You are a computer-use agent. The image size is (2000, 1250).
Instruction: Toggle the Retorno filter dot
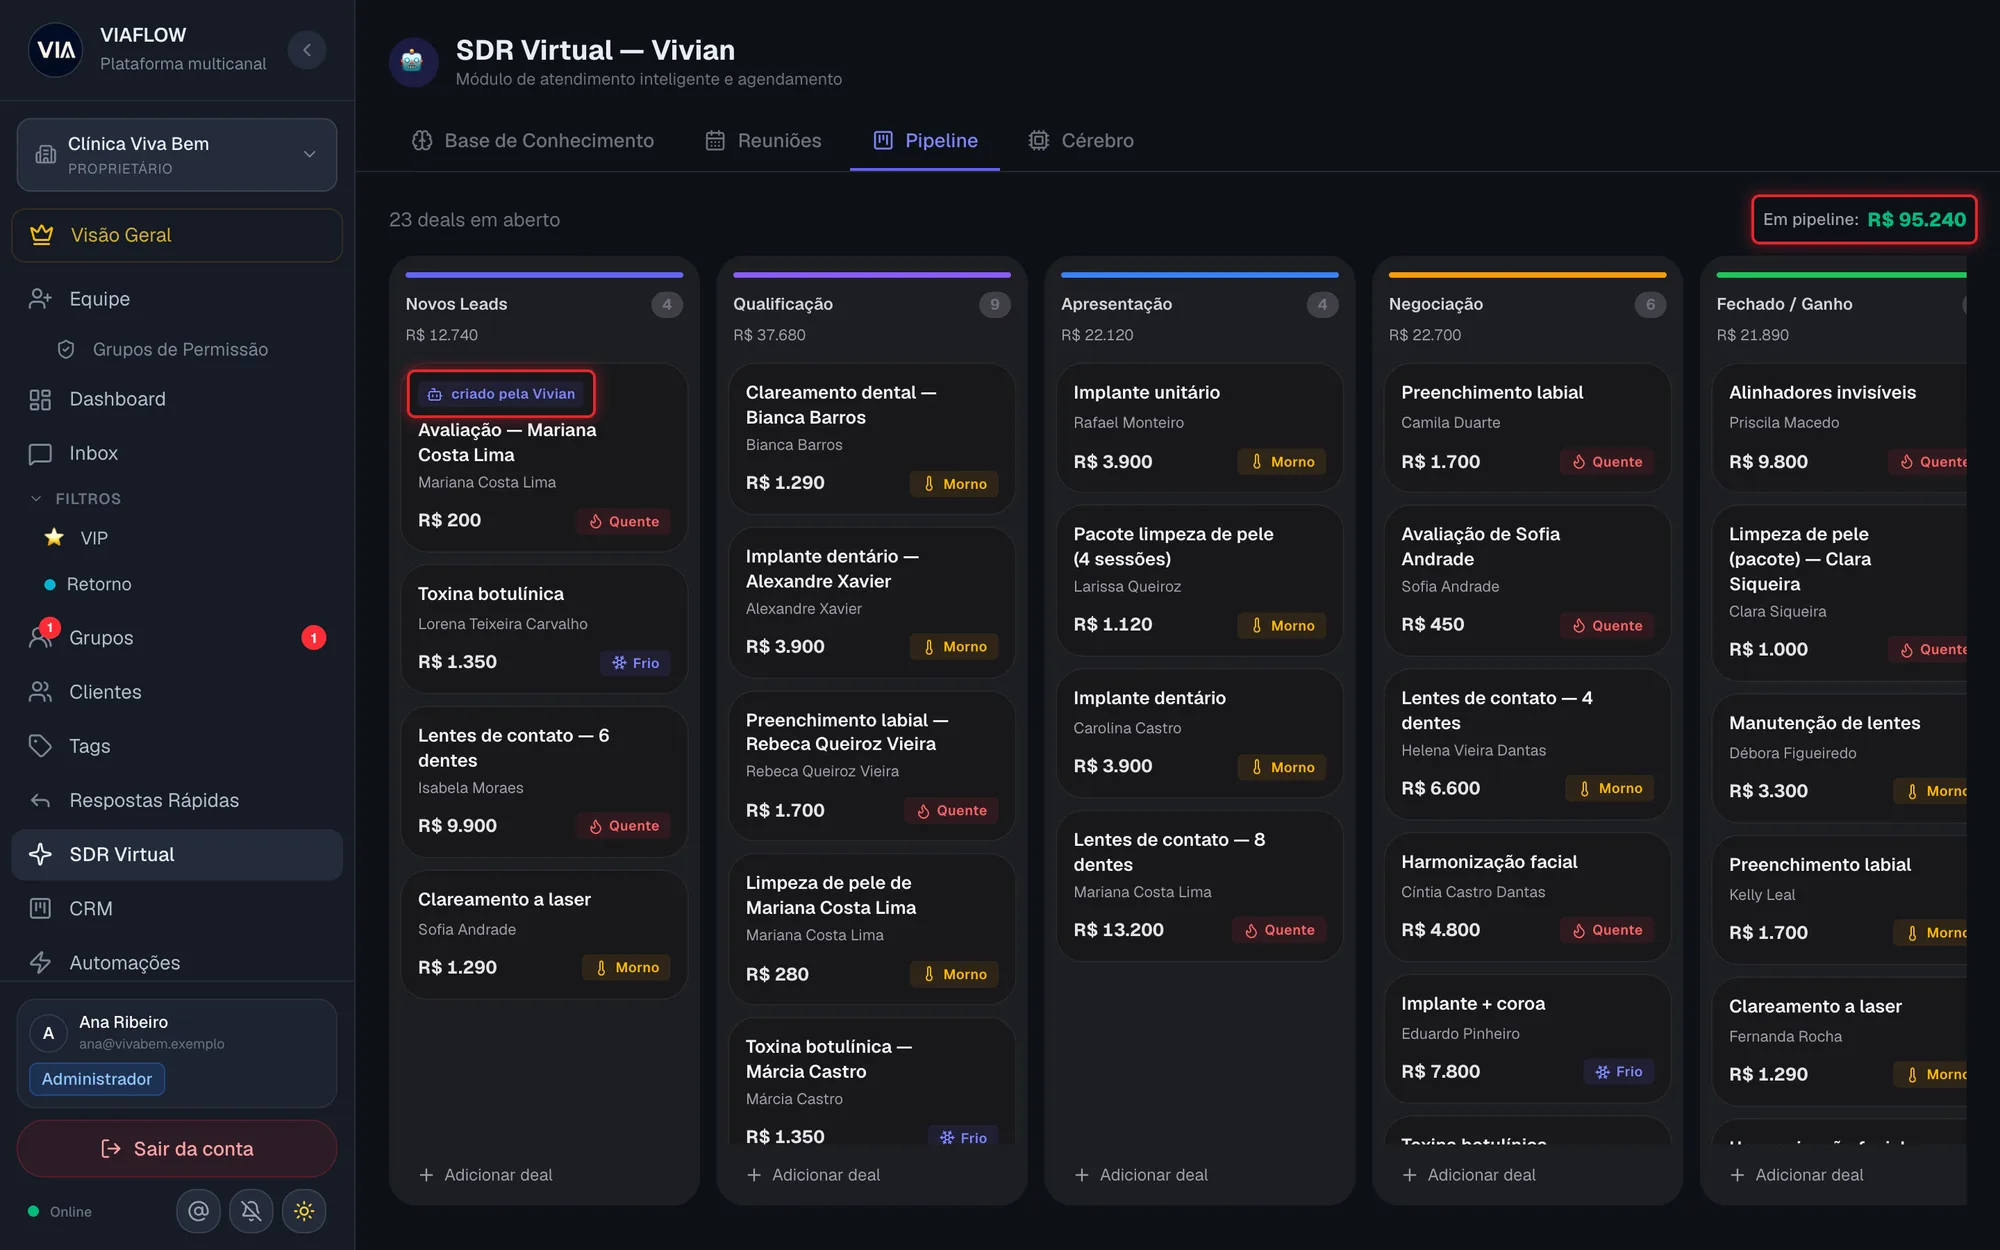click(x=50, y=584)
